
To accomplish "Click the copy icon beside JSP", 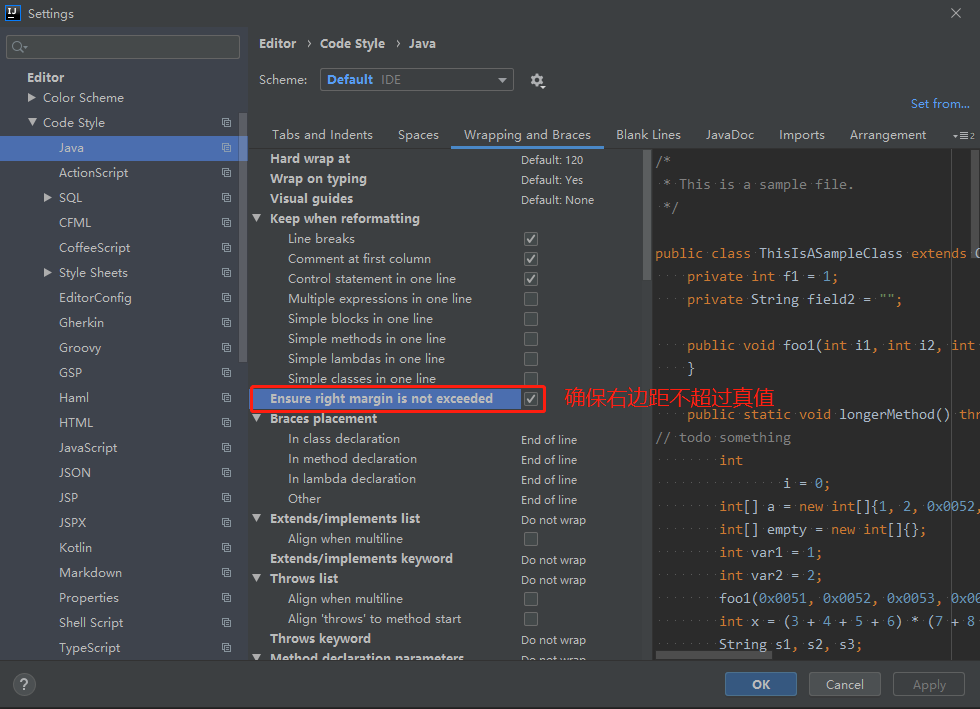I will tap(226, 498).
